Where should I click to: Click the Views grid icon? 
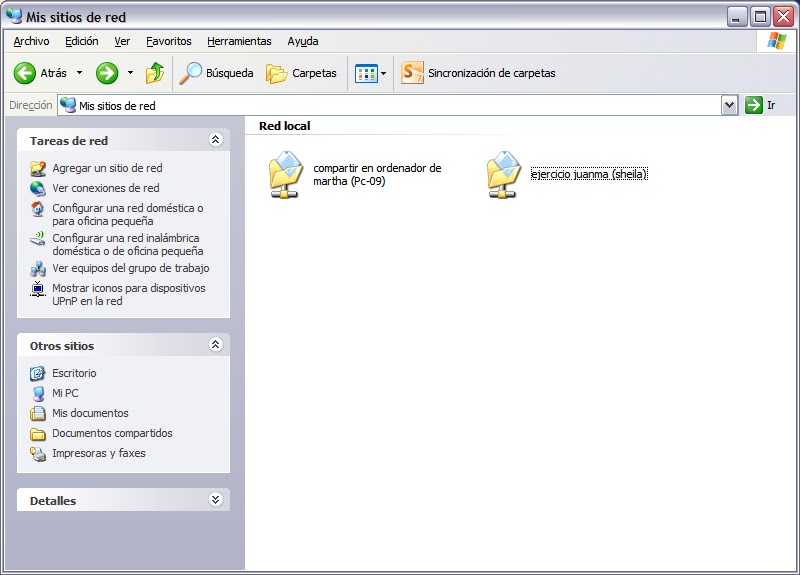tap(366, 73)
